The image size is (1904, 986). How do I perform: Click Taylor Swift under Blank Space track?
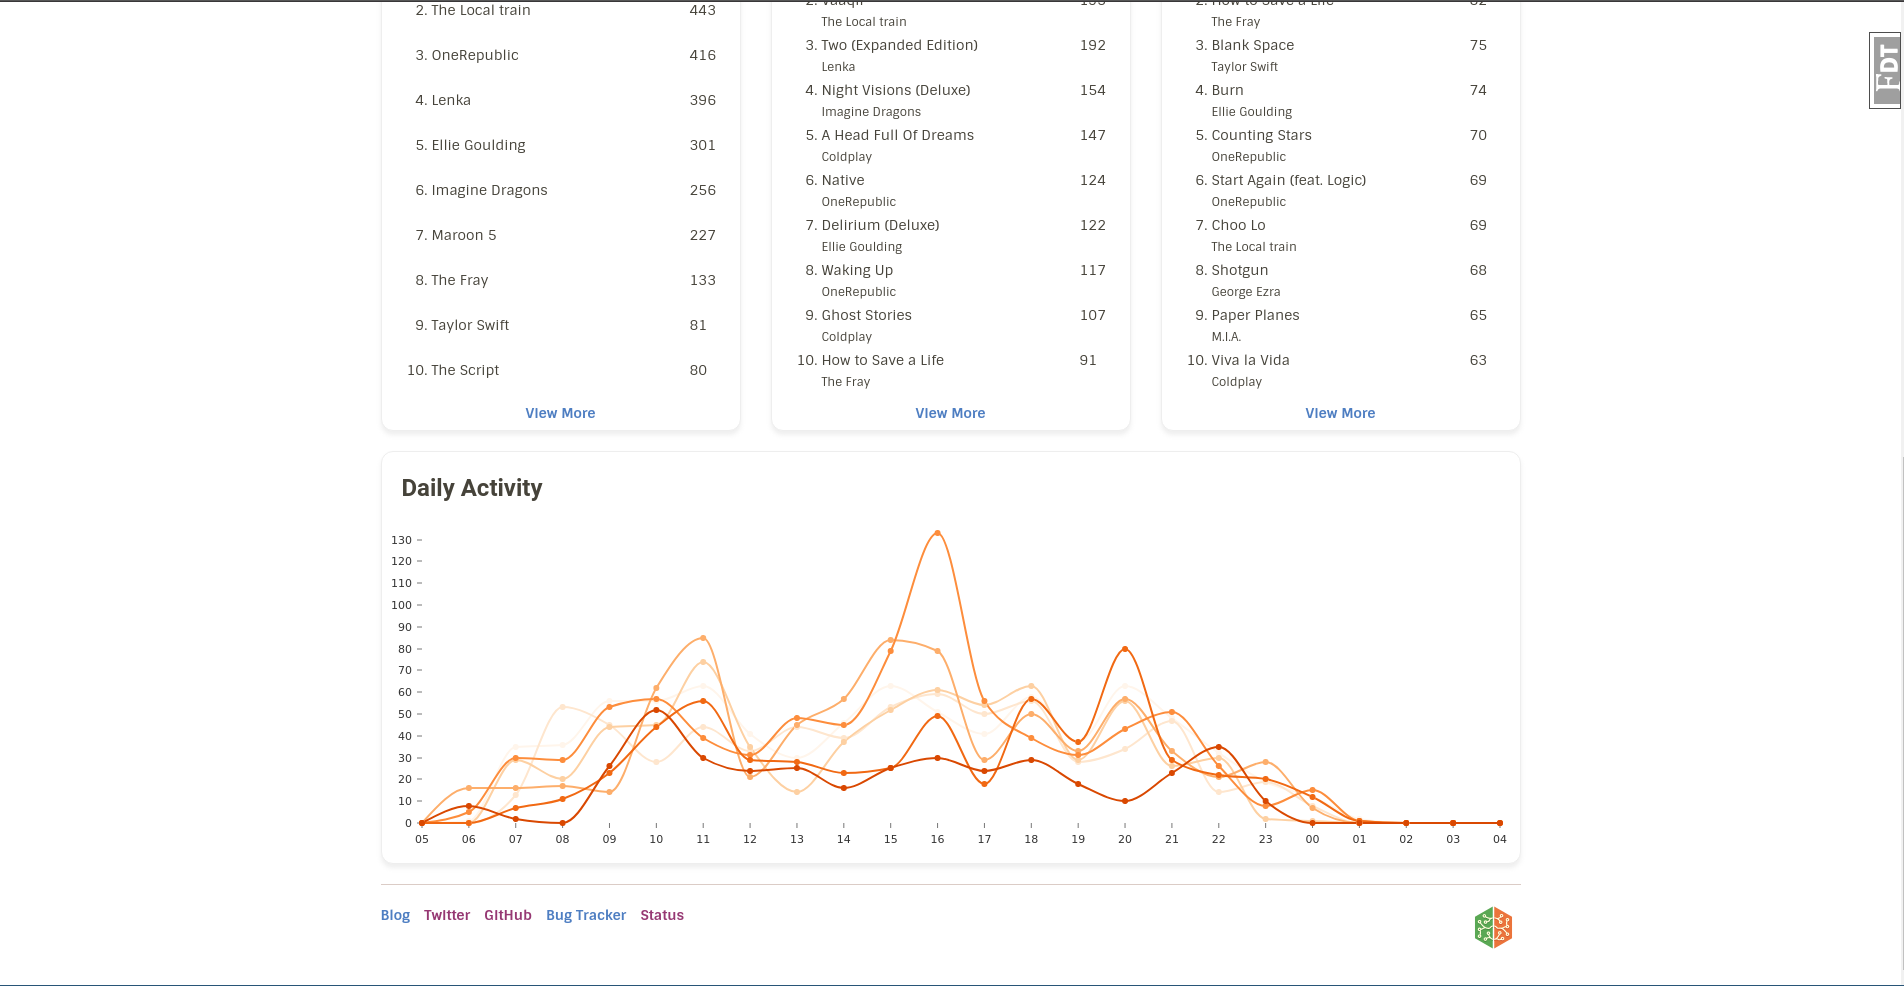(1245, 67)
